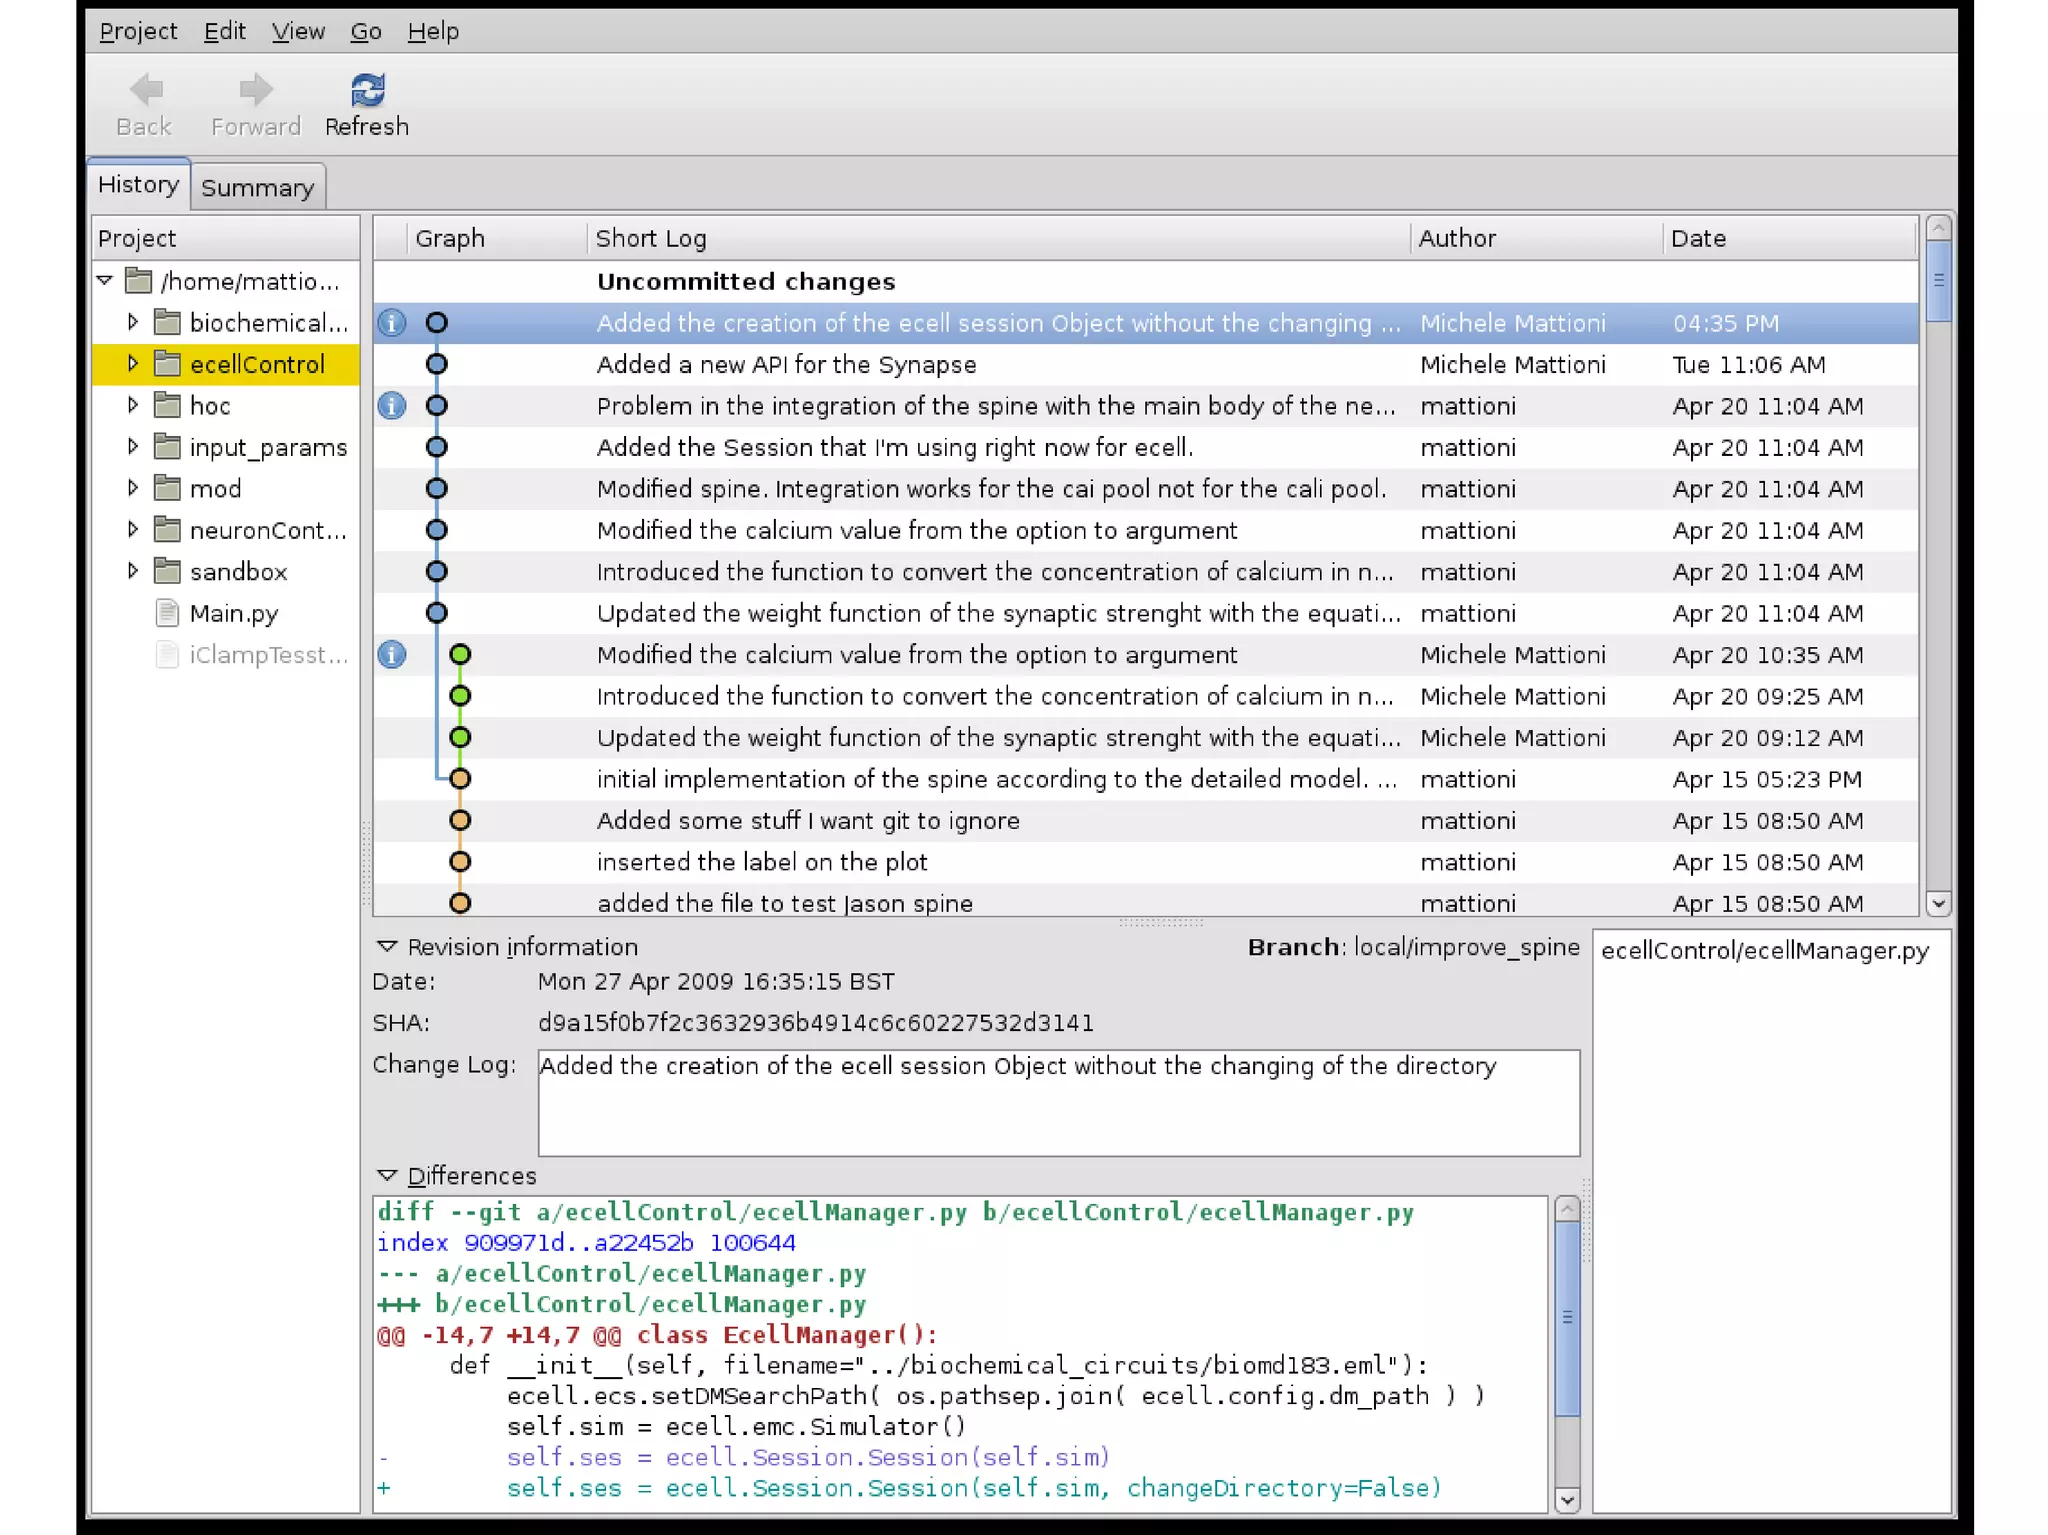
Task: Click info icon beside Michele's 'Modified the calcium' commit
Action: click(x=392, y=655)
